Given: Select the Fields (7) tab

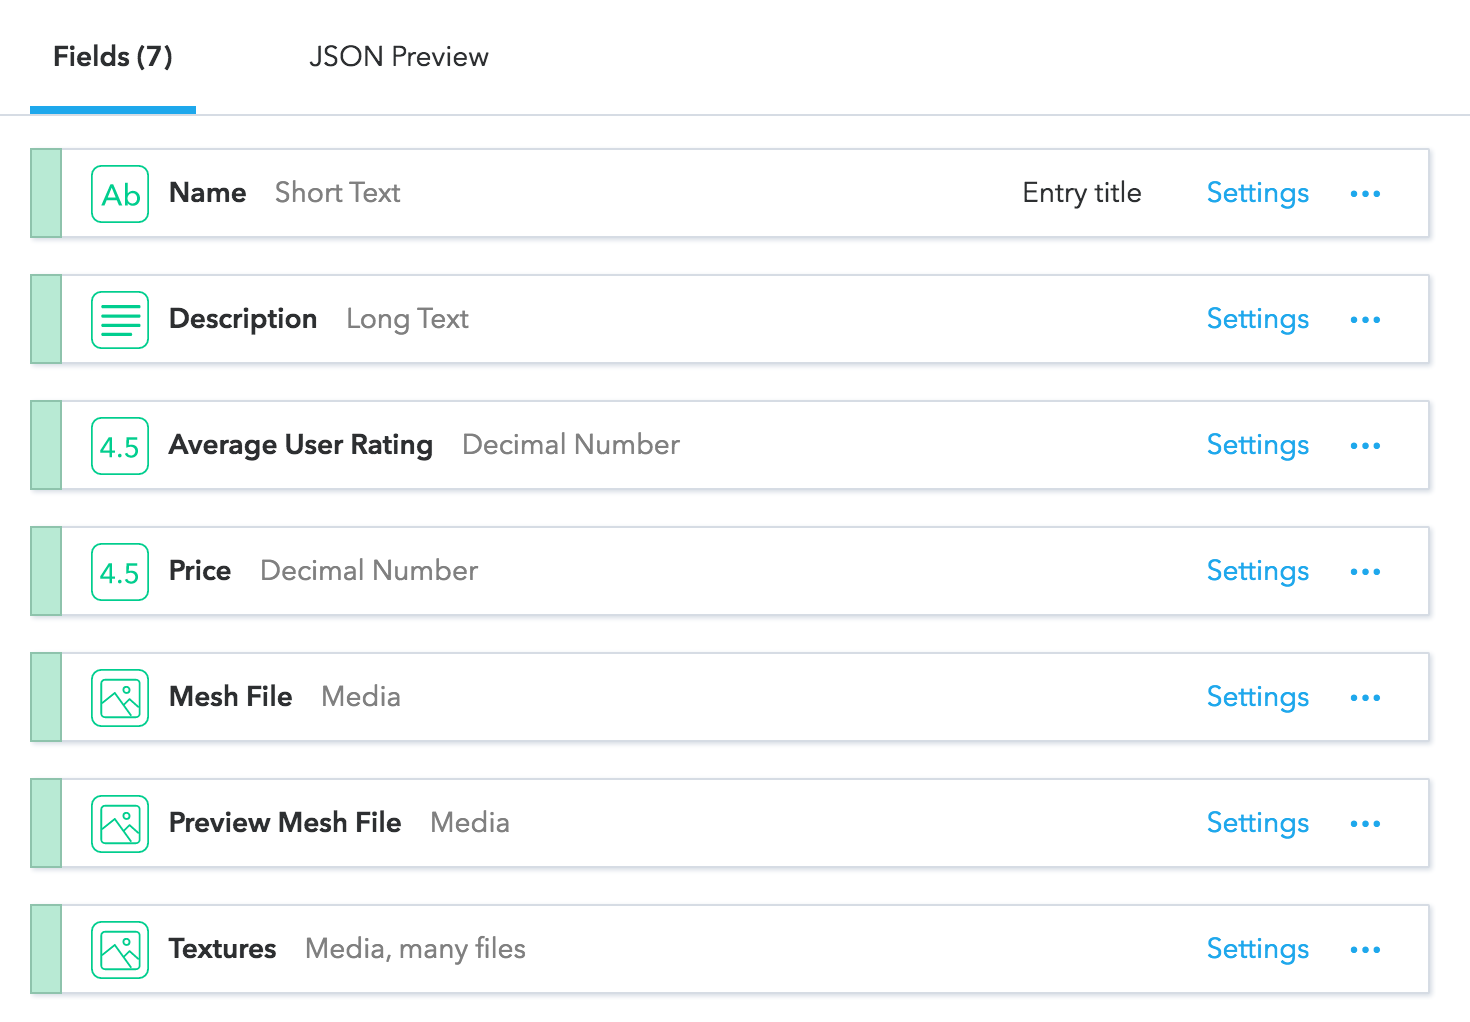Looking at the screenshot, I should [x=113, y=57].
